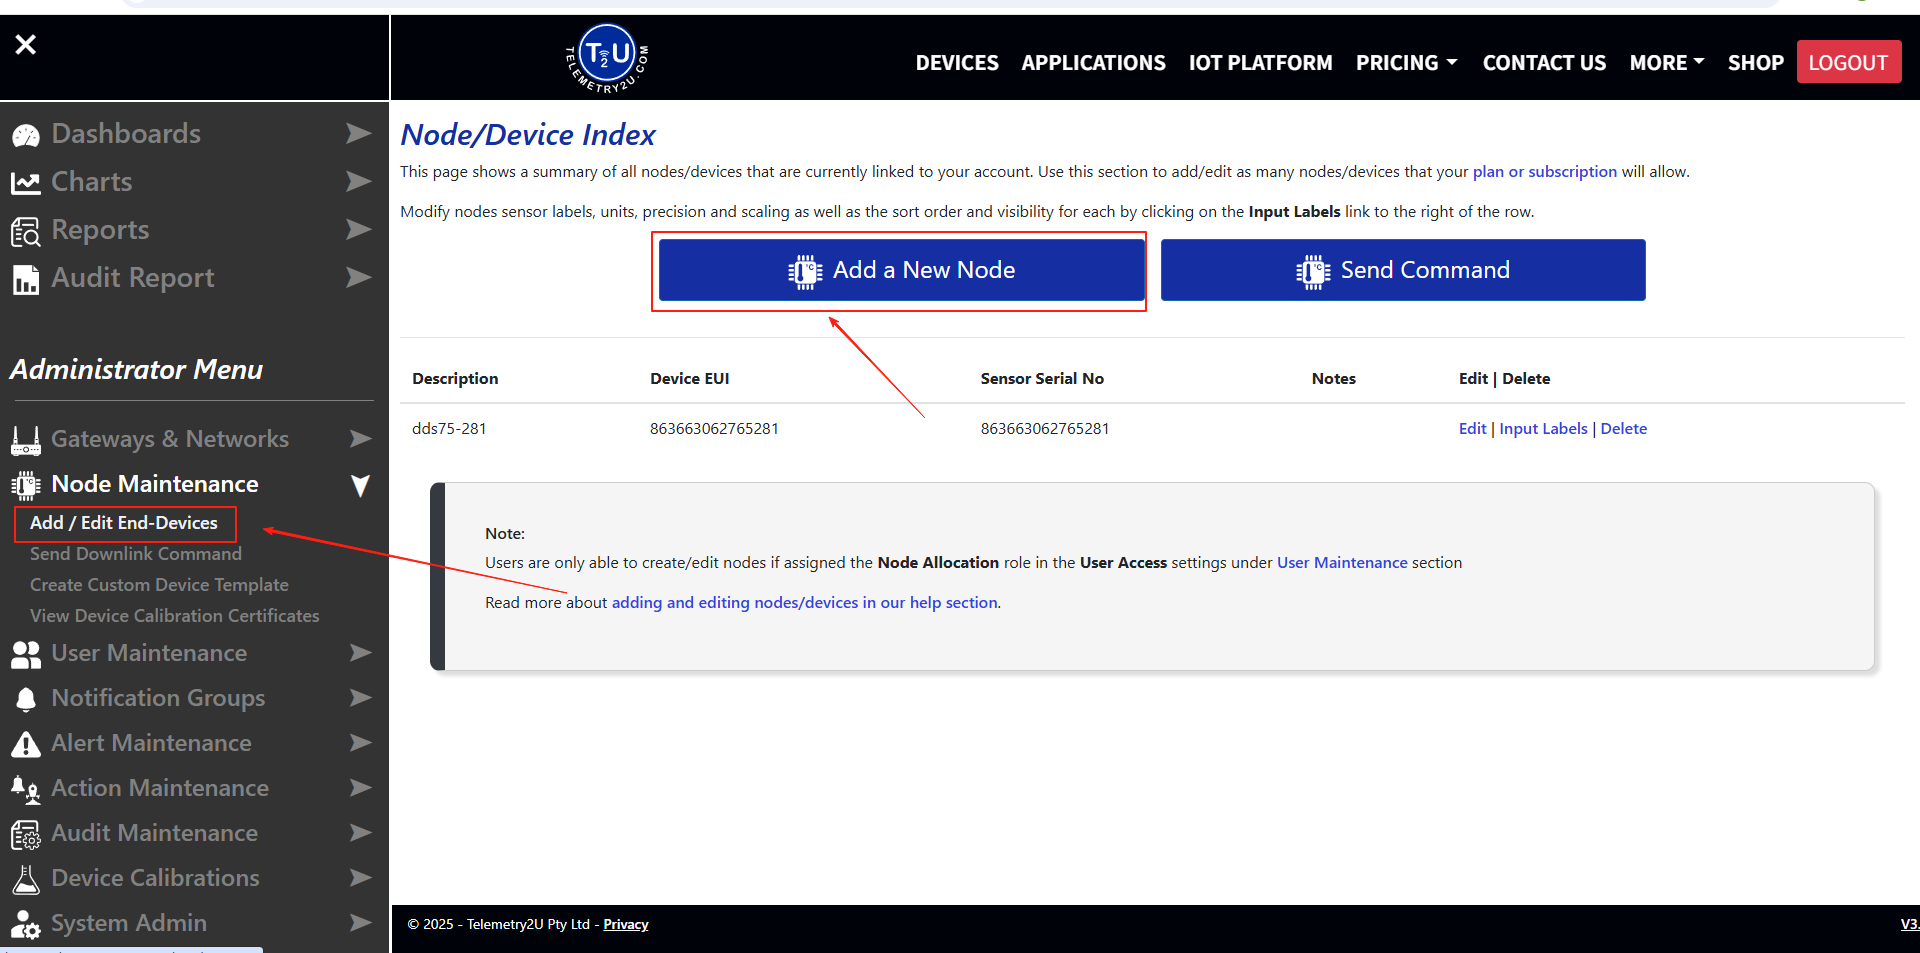Click the Alert Maintenance warning icon
1920x953 pixels.
(x=26, y=744)
